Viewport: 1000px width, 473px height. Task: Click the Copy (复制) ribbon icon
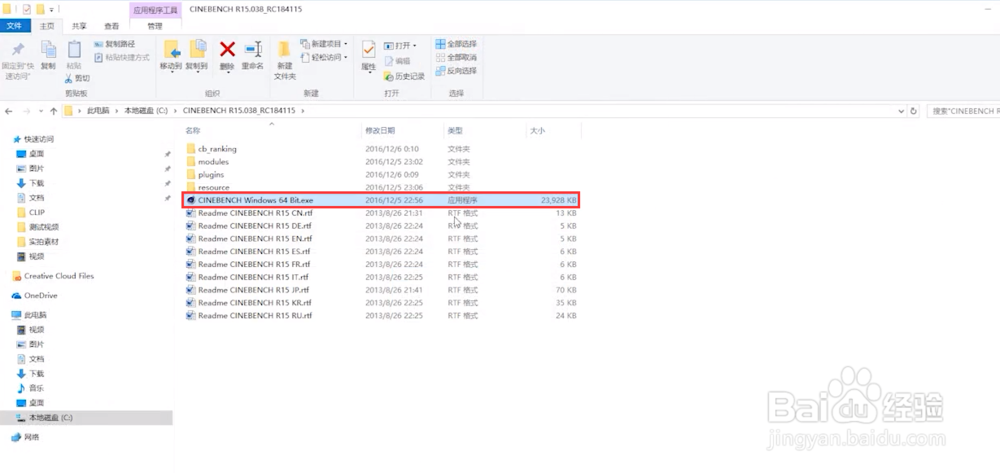[x=48, y=55]
